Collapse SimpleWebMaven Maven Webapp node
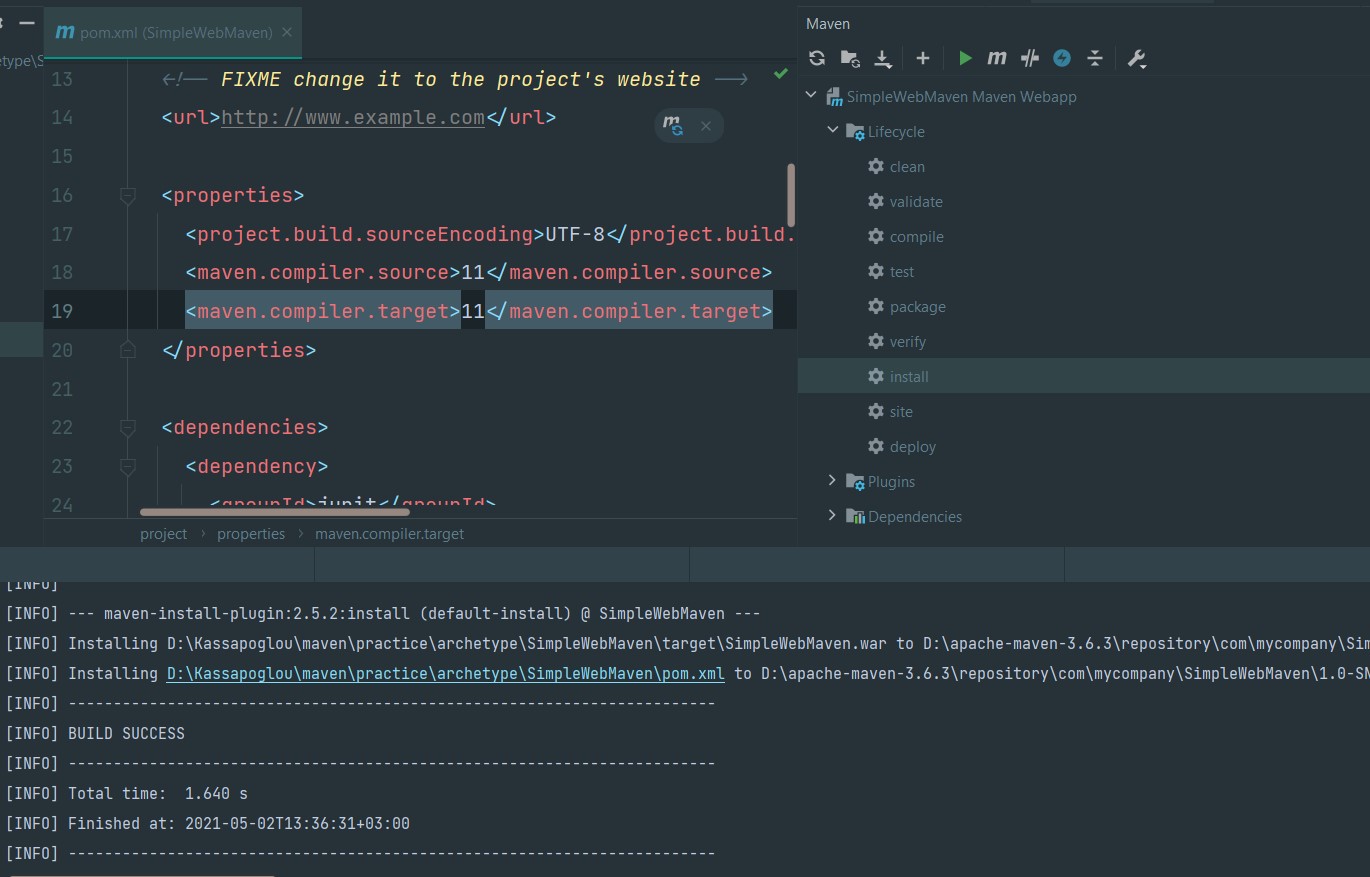The width and height of the screenshot is (1370, 877). click(811, 96)
